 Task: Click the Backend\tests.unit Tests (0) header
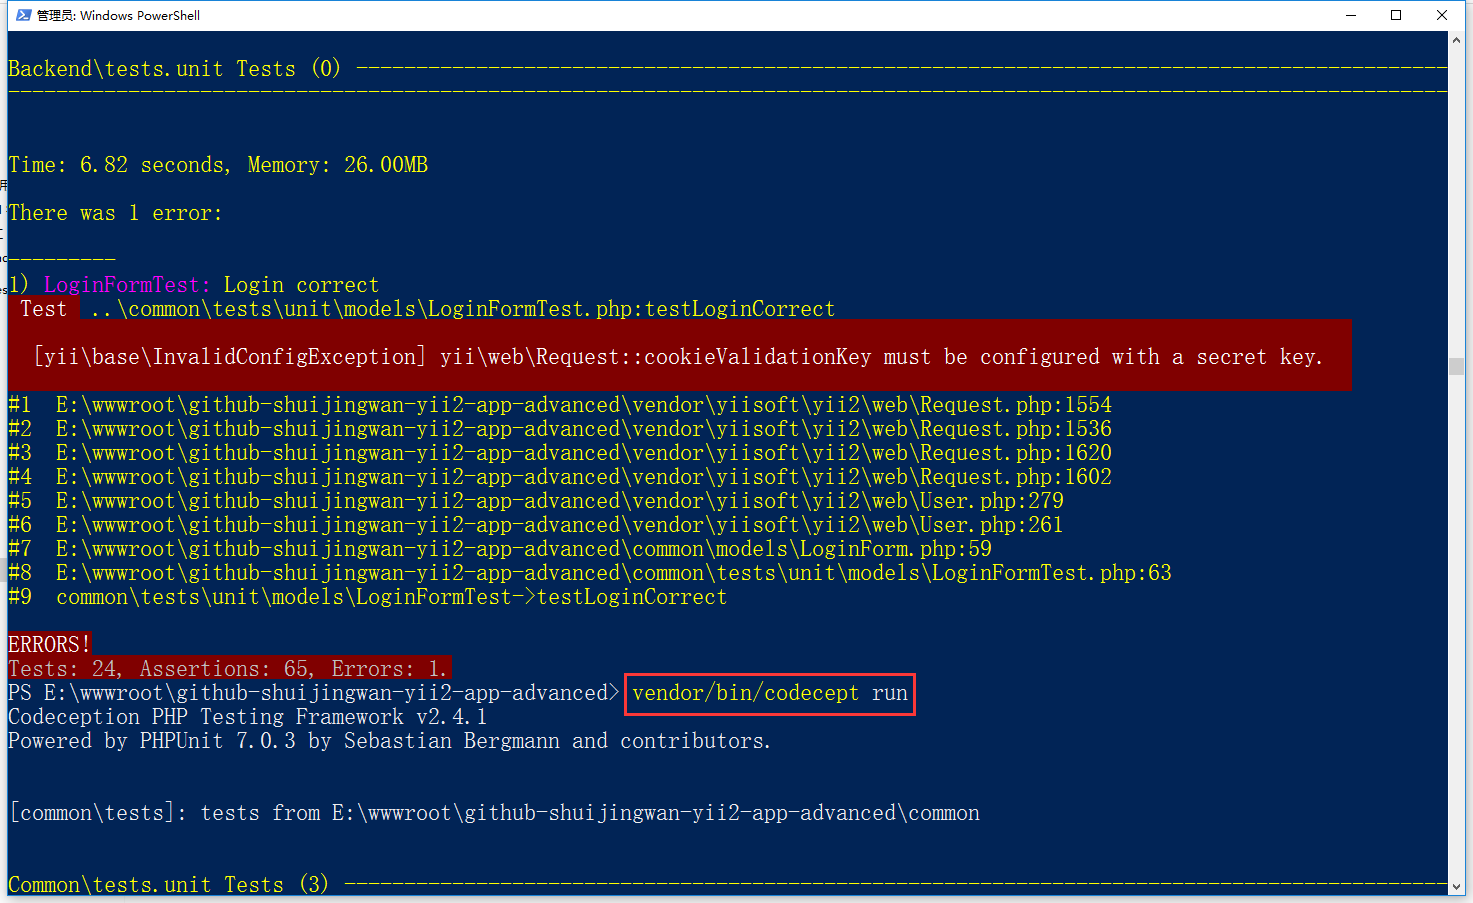174,69
